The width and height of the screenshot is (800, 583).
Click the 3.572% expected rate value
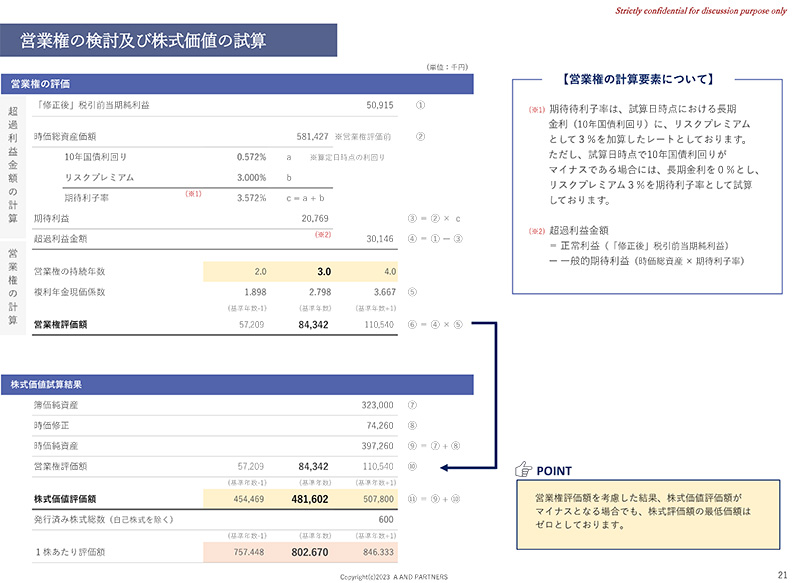252,198
